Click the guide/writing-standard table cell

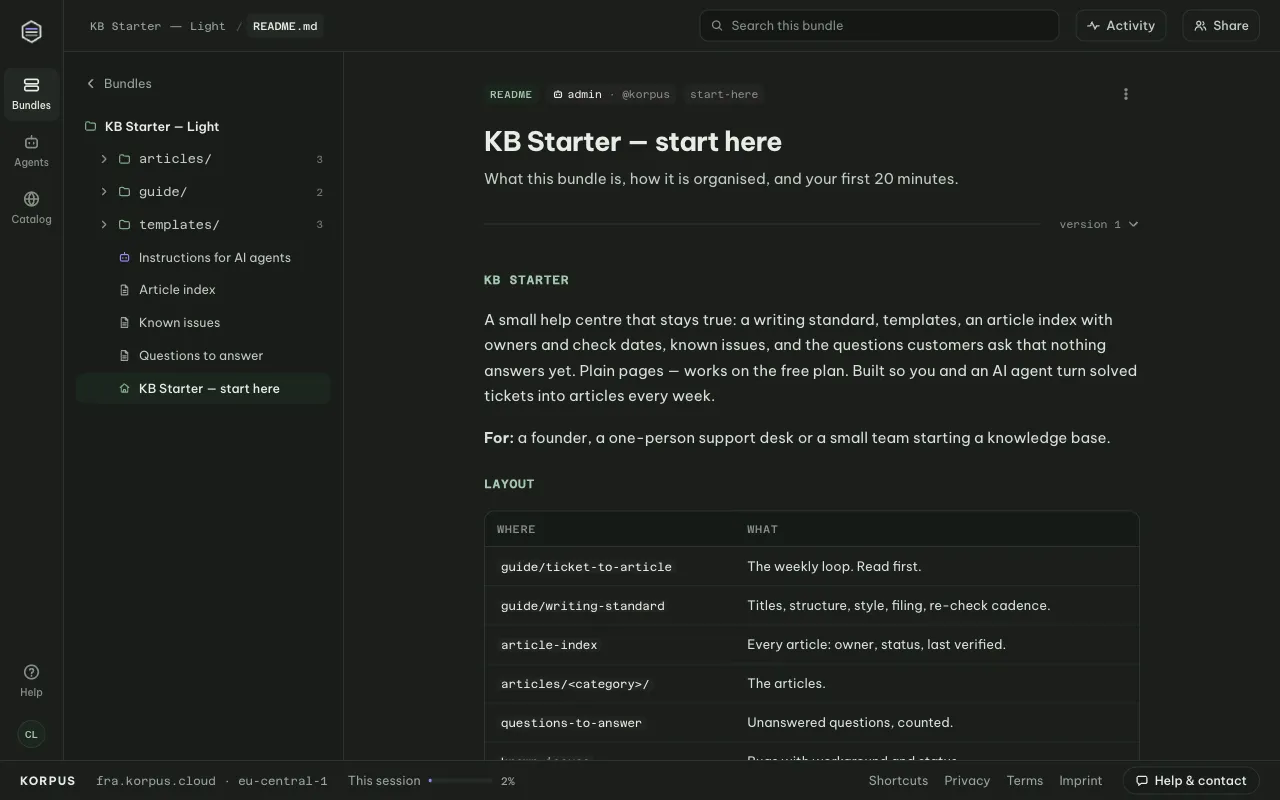pyautogui.click(x=583, y=606)
